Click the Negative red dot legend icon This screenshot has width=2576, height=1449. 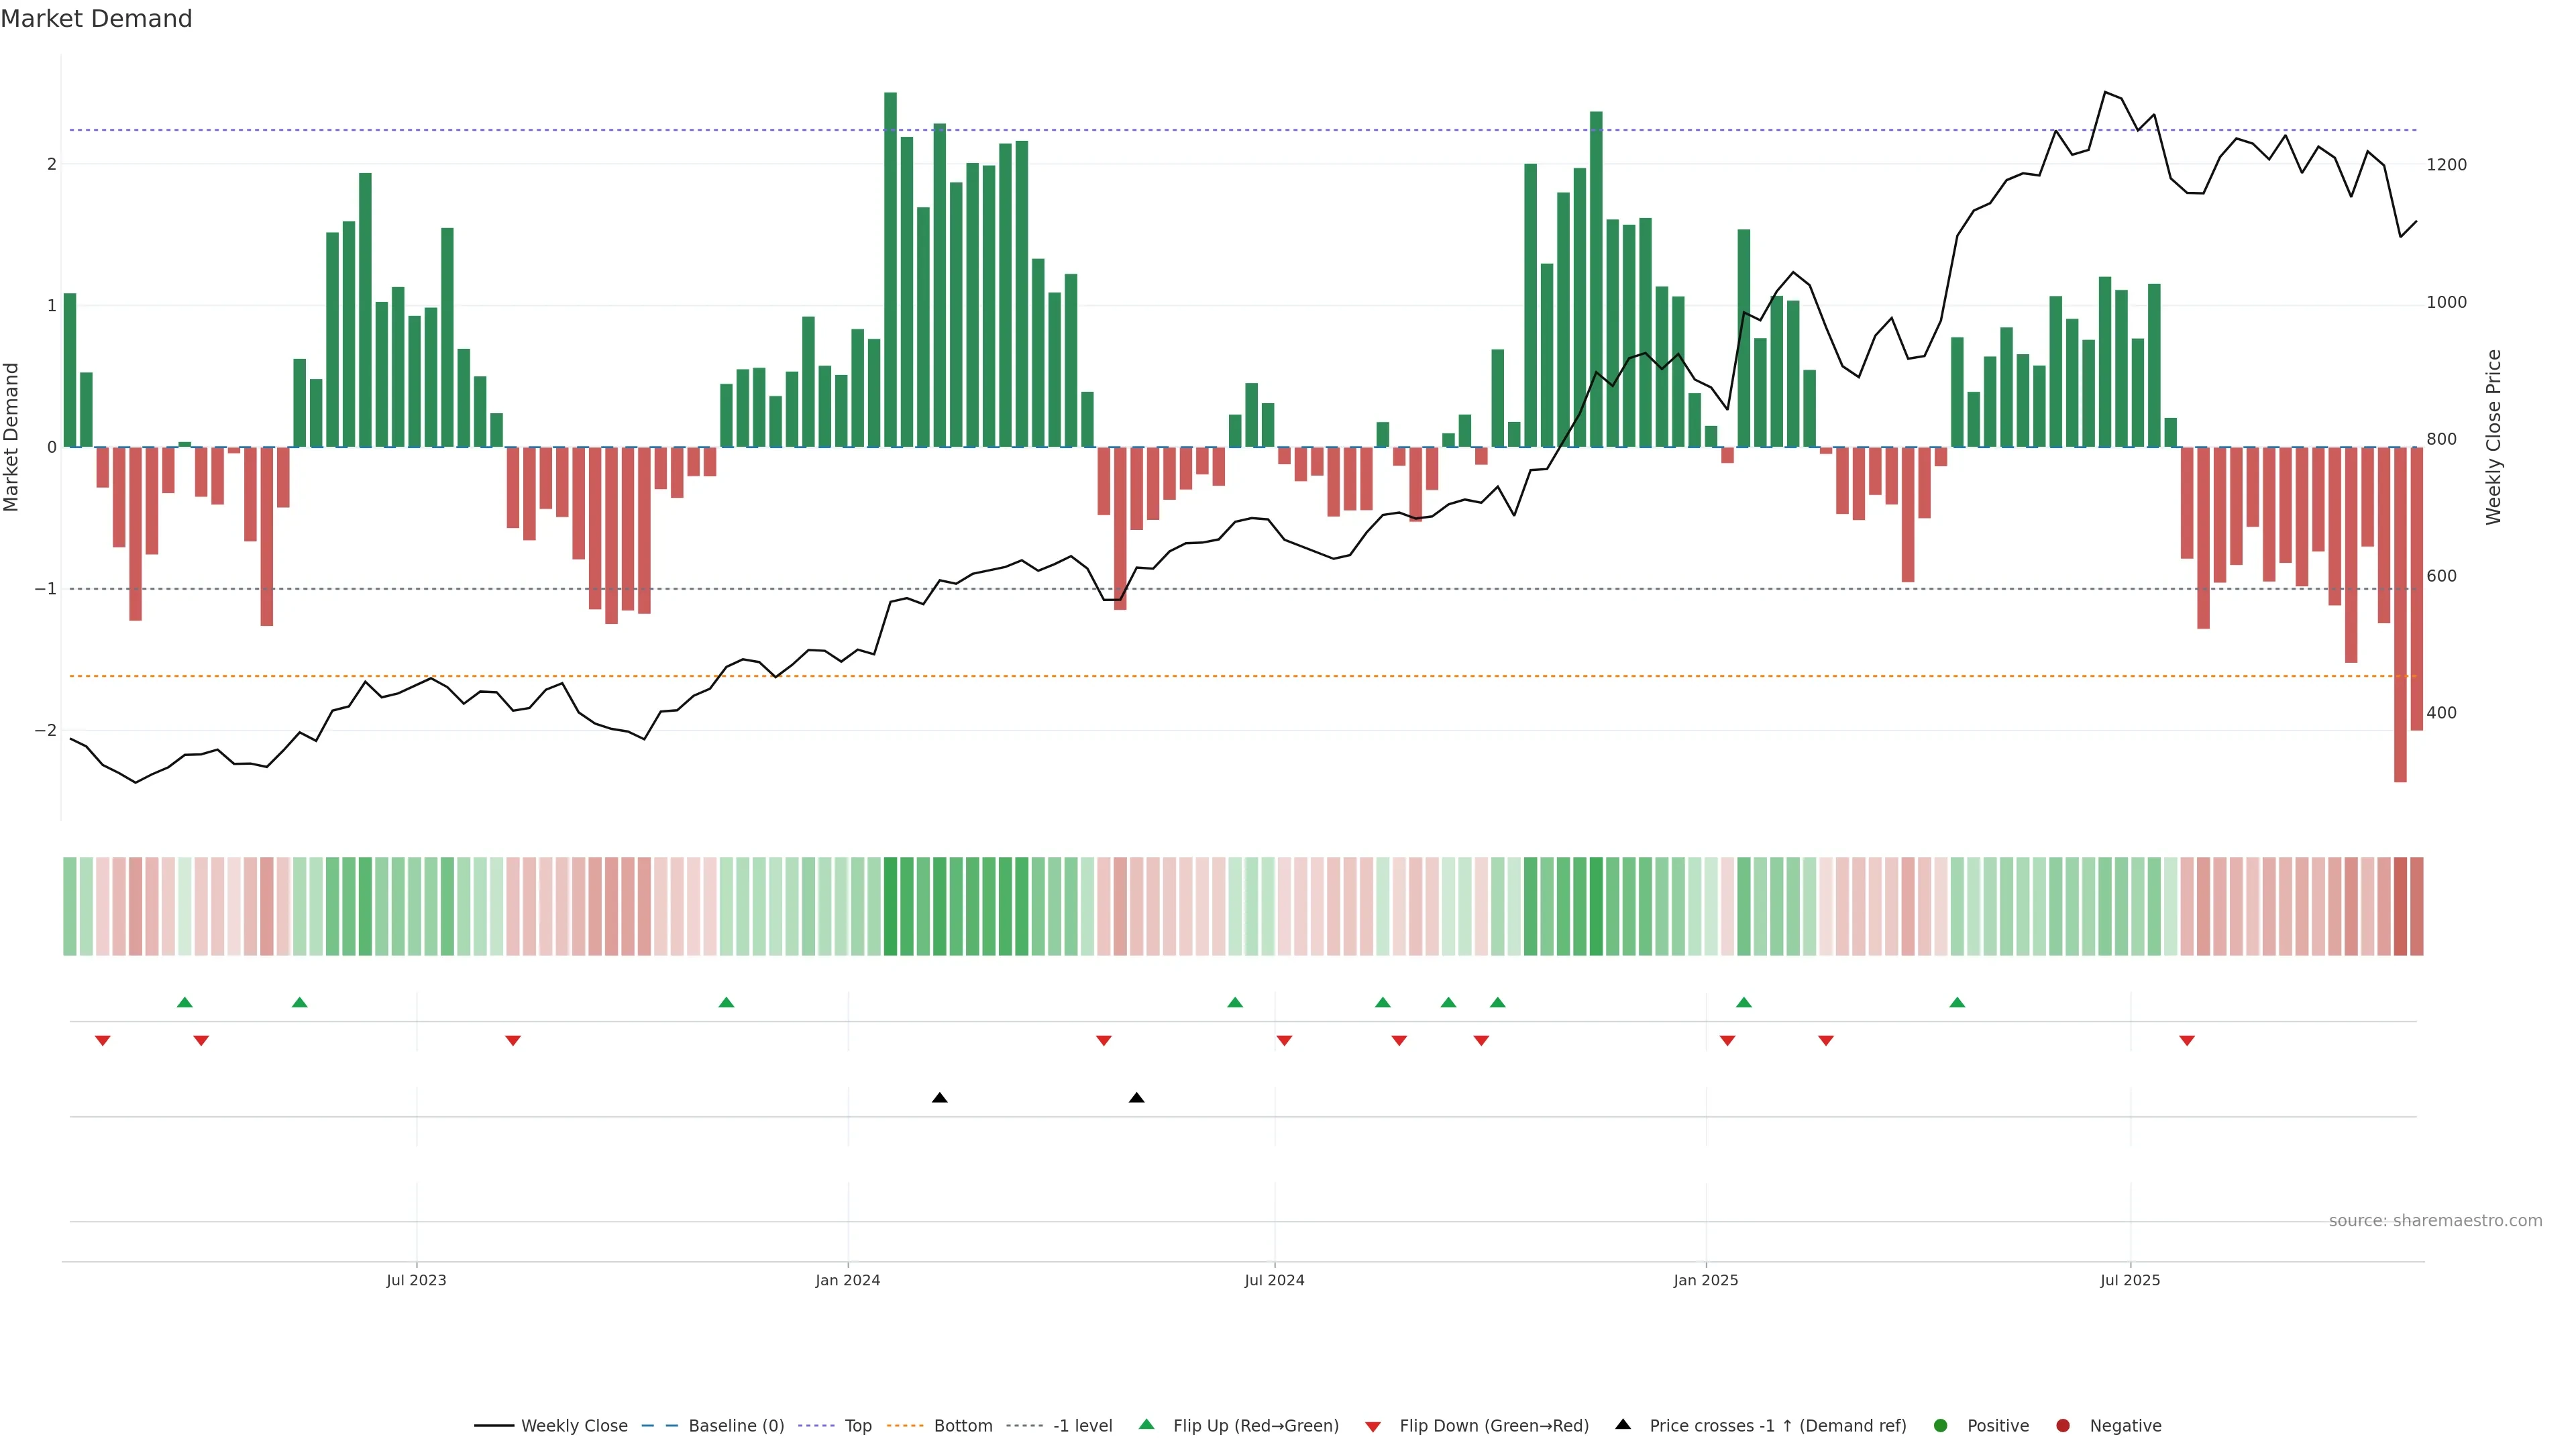2062,1426
